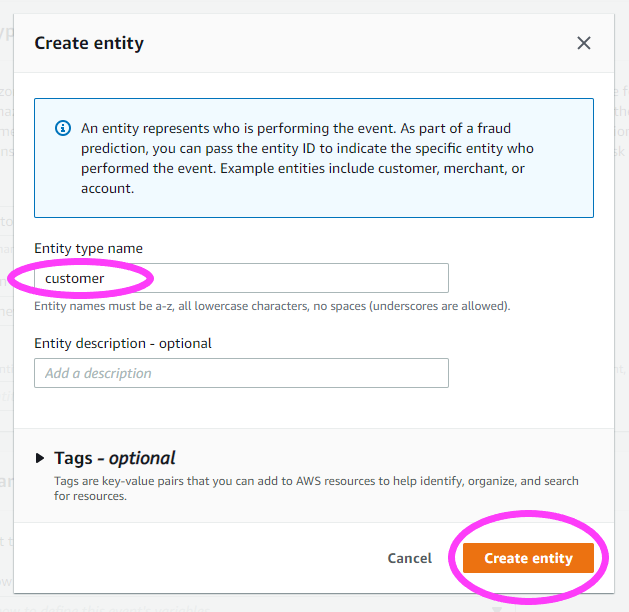Click the info icon in the blue notice

tap(63, 128)
